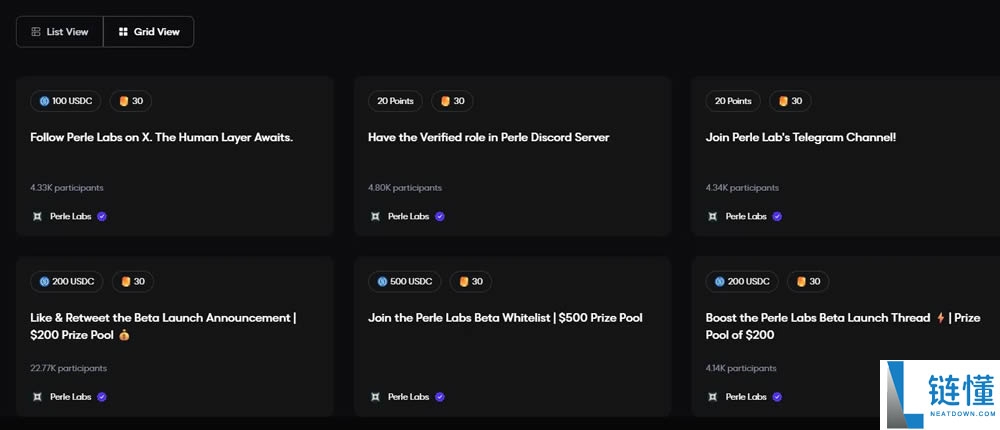Click verified badge on Boost Thread card
1000x430 pixels.
tap(777, 397)
